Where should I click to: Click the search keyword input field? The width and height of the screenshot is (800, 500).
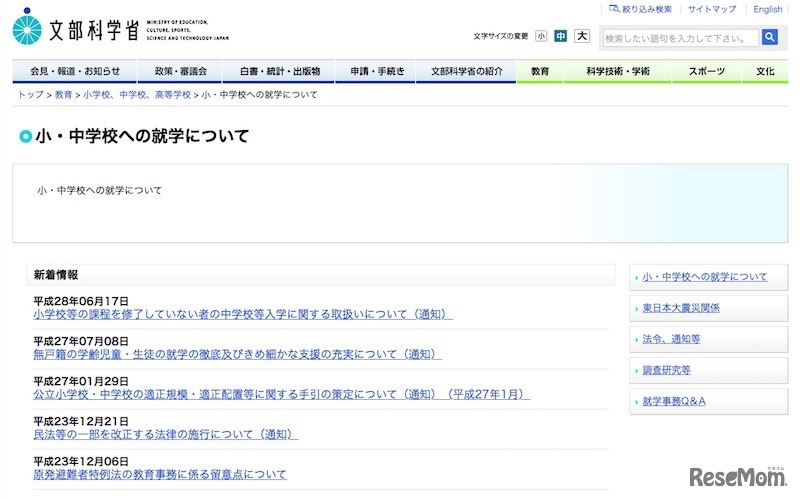[x=678, y=38]
